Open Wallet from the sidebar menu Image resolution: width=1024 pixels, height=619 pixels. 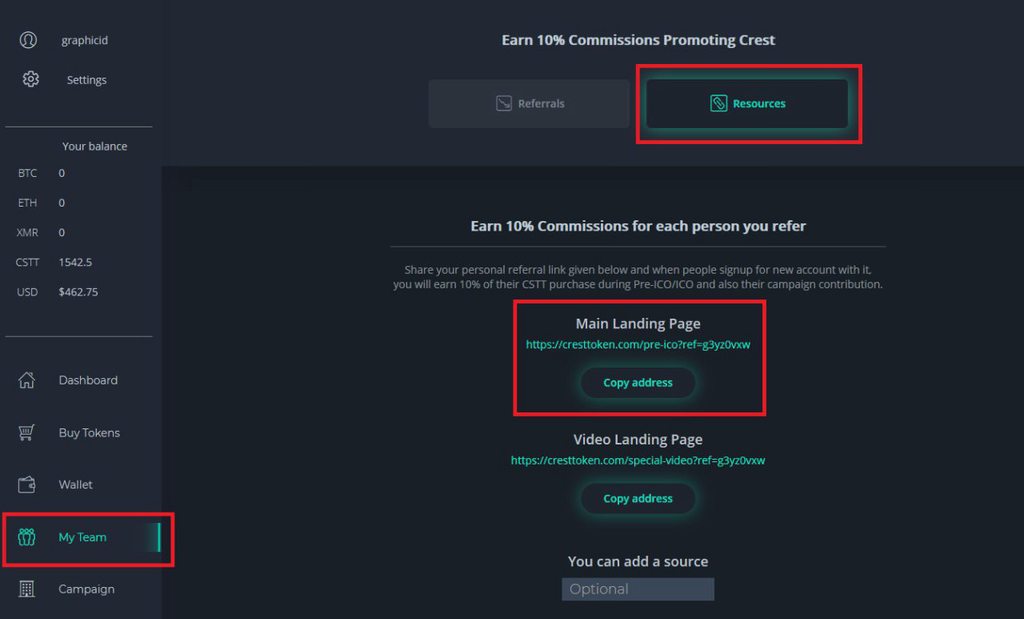point(76,484)
